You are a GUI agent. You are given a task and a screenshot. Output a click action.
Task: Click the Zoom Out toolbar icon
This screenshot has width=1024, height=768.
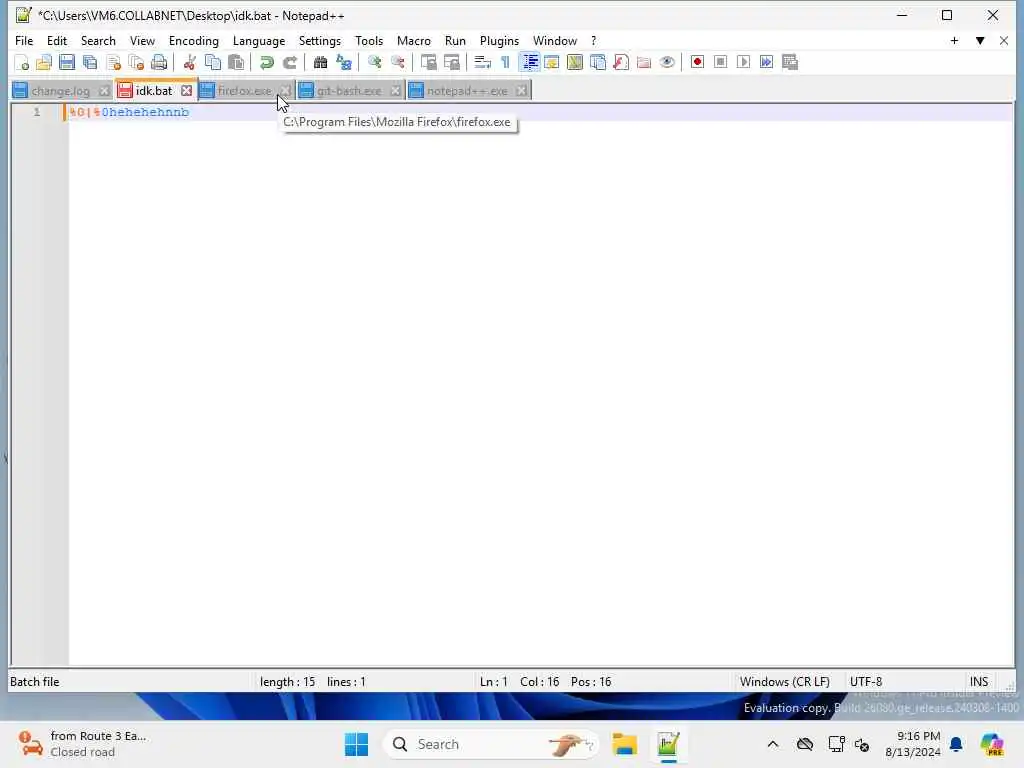click(x=398, y=62)
